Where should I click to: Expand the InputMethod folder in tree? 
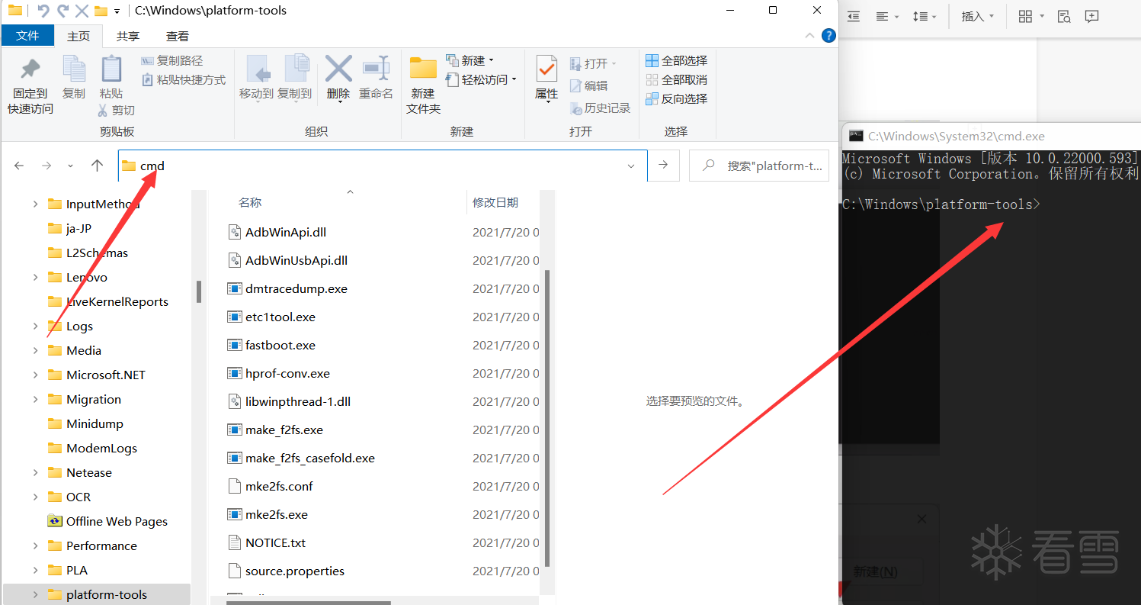(x=35, y=204)
